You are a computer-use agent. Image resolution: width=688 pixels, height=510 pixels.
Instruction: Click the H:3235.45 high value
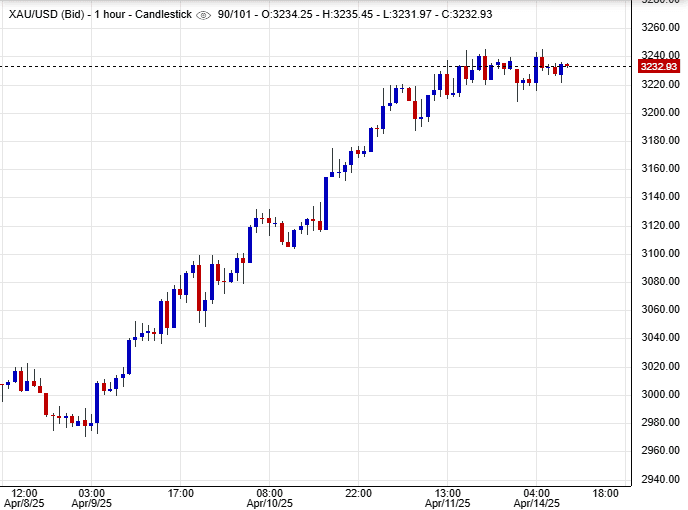pyautogui.click(x=351, y=16)
